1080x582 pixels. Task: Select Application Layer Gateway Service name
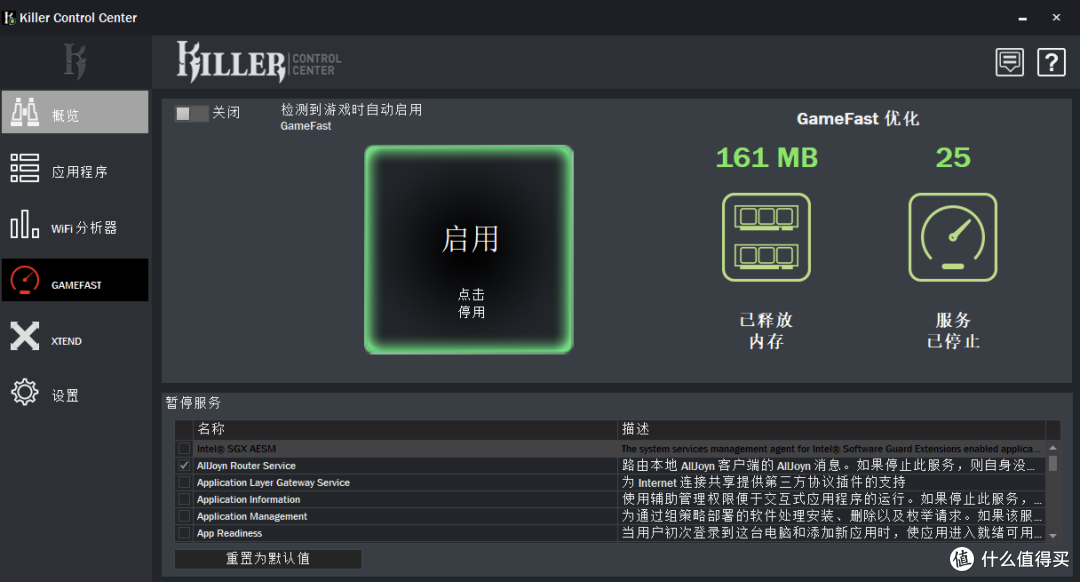pyautogui.click(x=273, y=483)
